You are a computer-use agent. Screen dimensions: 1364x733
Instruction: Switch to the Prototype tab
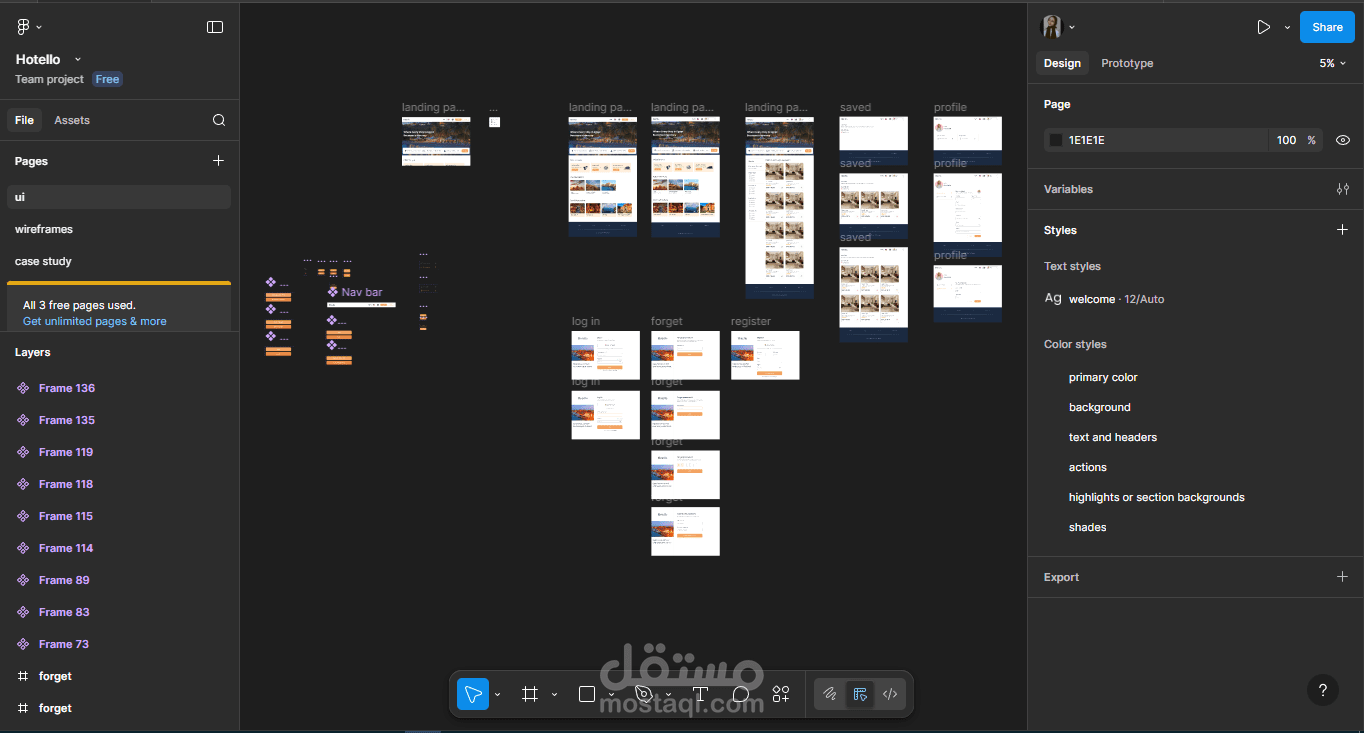coord(1127,63)
